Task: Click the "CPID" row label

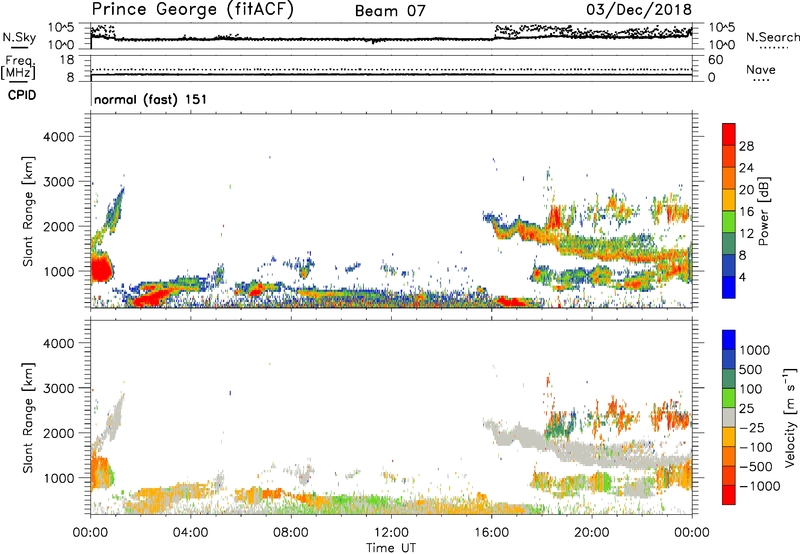Action: [22, 95]
